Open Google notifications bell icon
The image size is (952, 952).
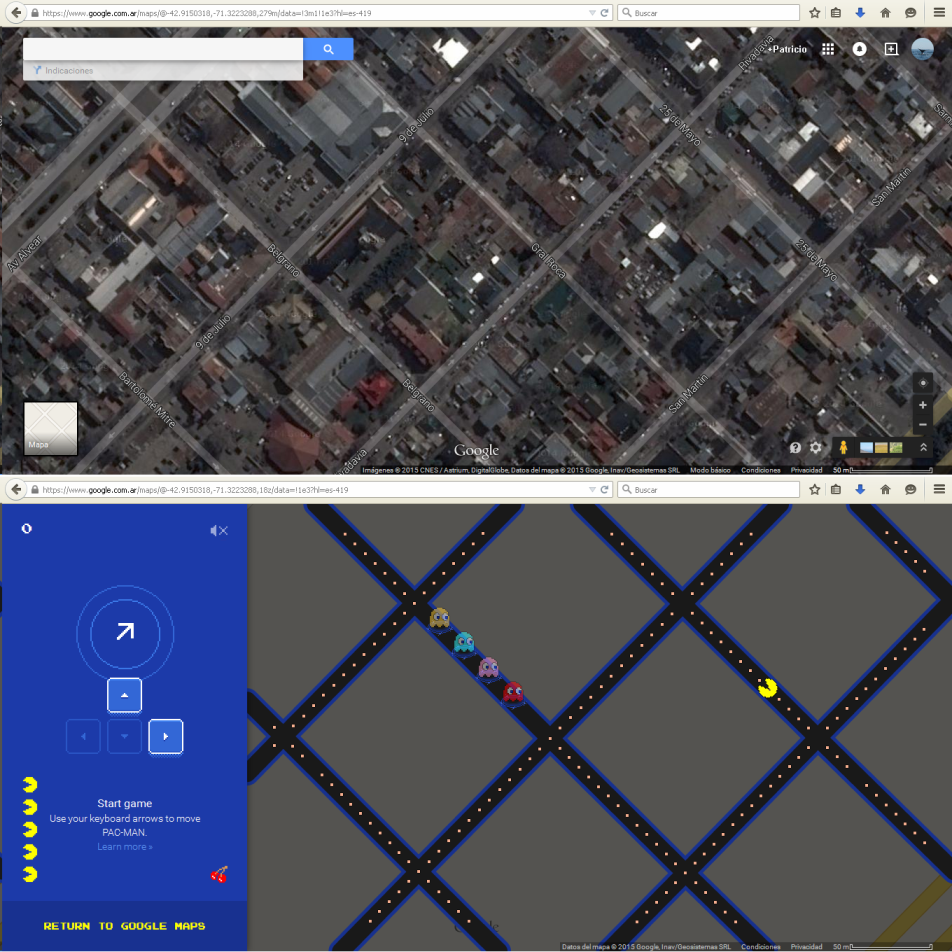coord(859,49)
